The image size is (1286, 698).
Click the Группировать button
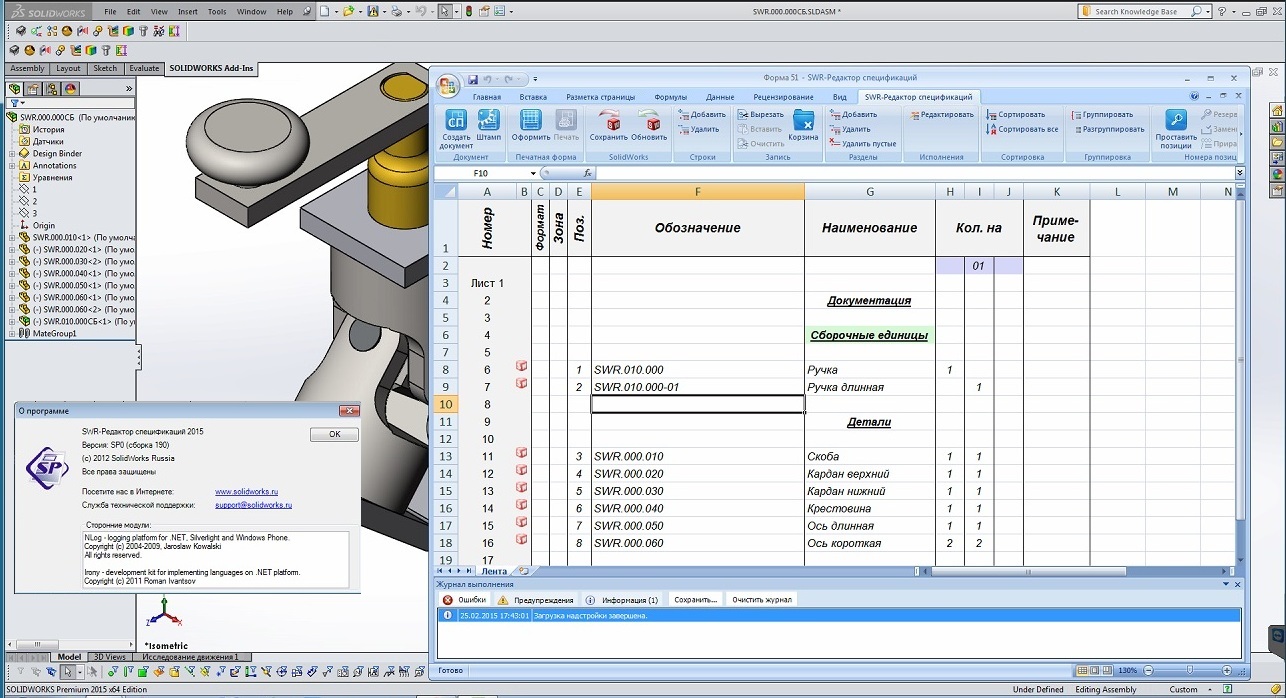1101,114
